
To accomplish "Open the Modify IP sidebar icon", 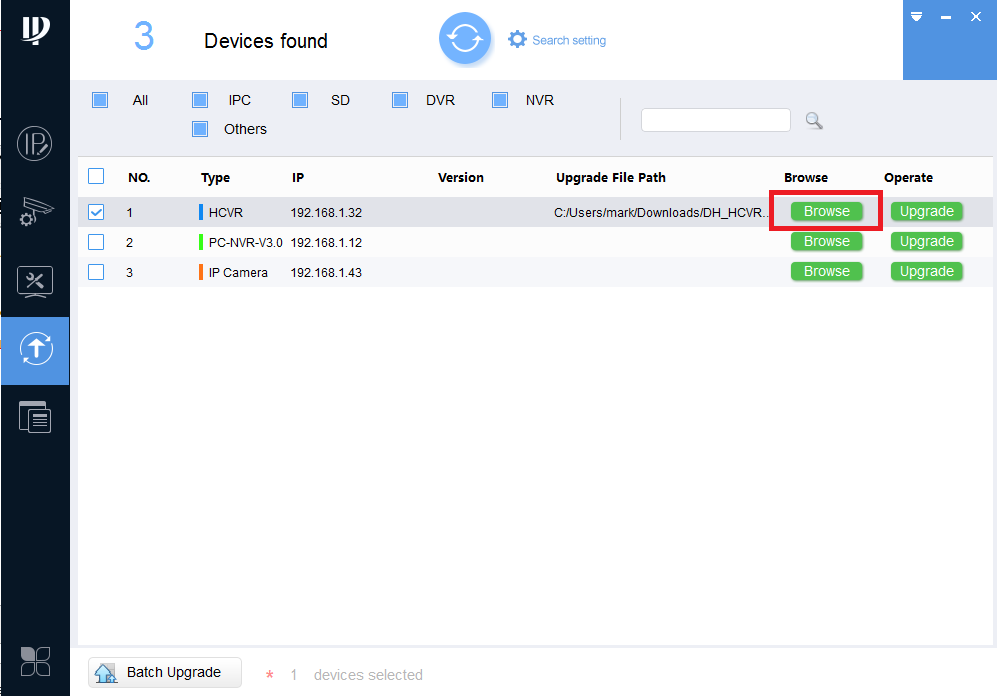I will click(34, 144).
